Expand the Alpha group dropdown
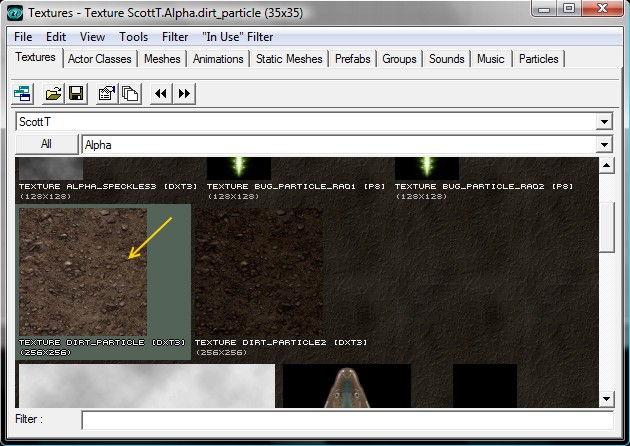Image resolution: width=630 pixels, height=446 pixels. click(603, 145)
